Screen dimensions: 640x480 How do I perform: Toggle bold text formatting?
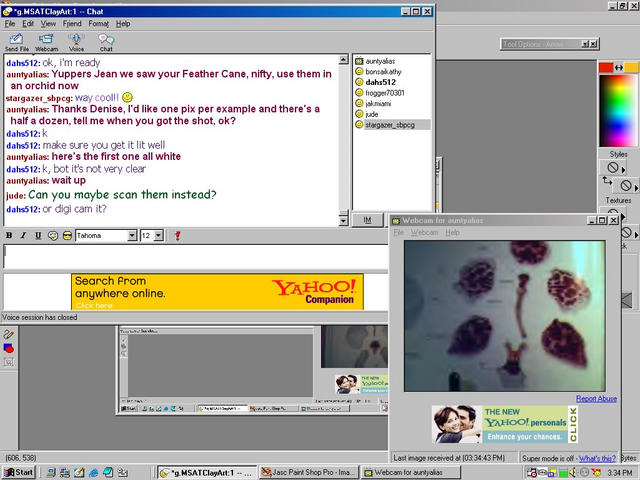point(9,236)
